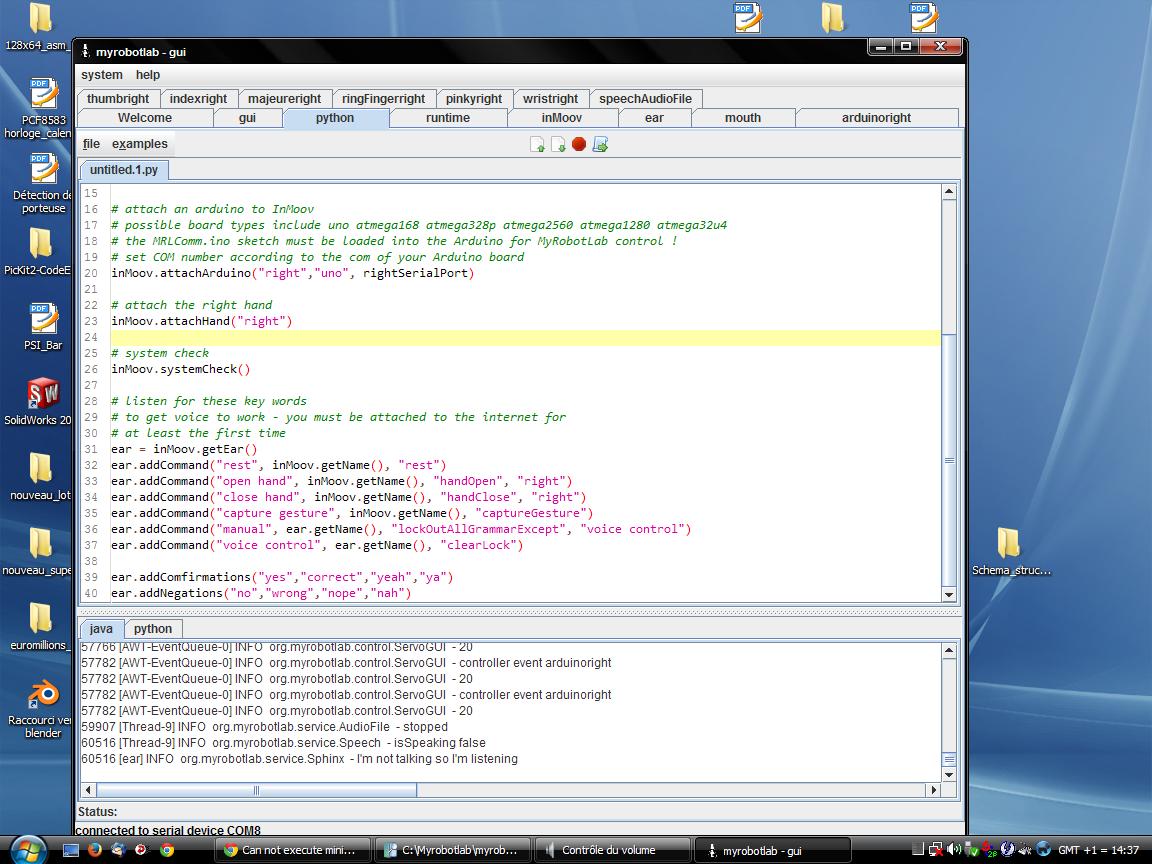The height and width of the screenshot is (864, 1152).
Task: Click the line ear = inMoov.getEar()
Action: [x=184, y=449]
